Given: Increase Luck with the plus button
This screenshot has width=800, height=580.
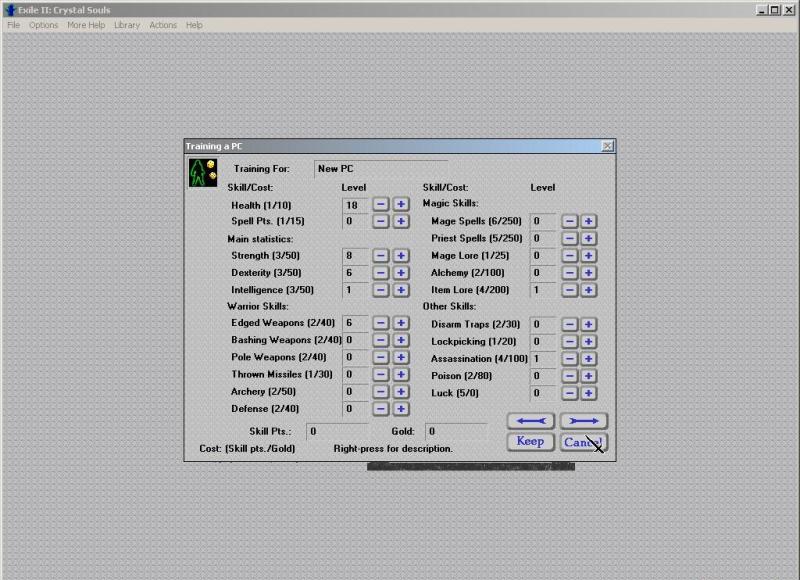Looking at the screenshot, I should pos(589,393).
